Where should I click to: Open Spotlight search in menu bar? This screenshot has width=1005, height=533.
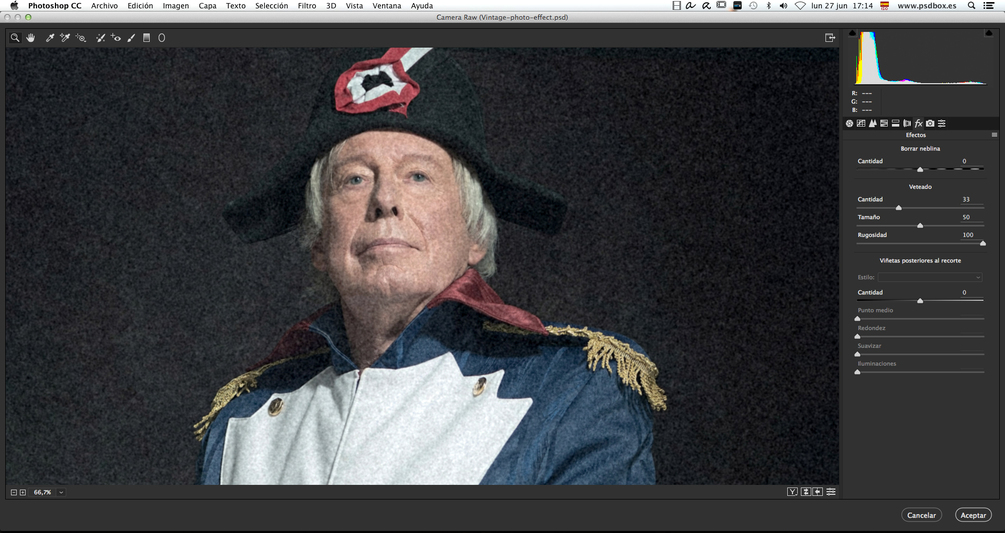pyautogui.click(x=972, y=6)
